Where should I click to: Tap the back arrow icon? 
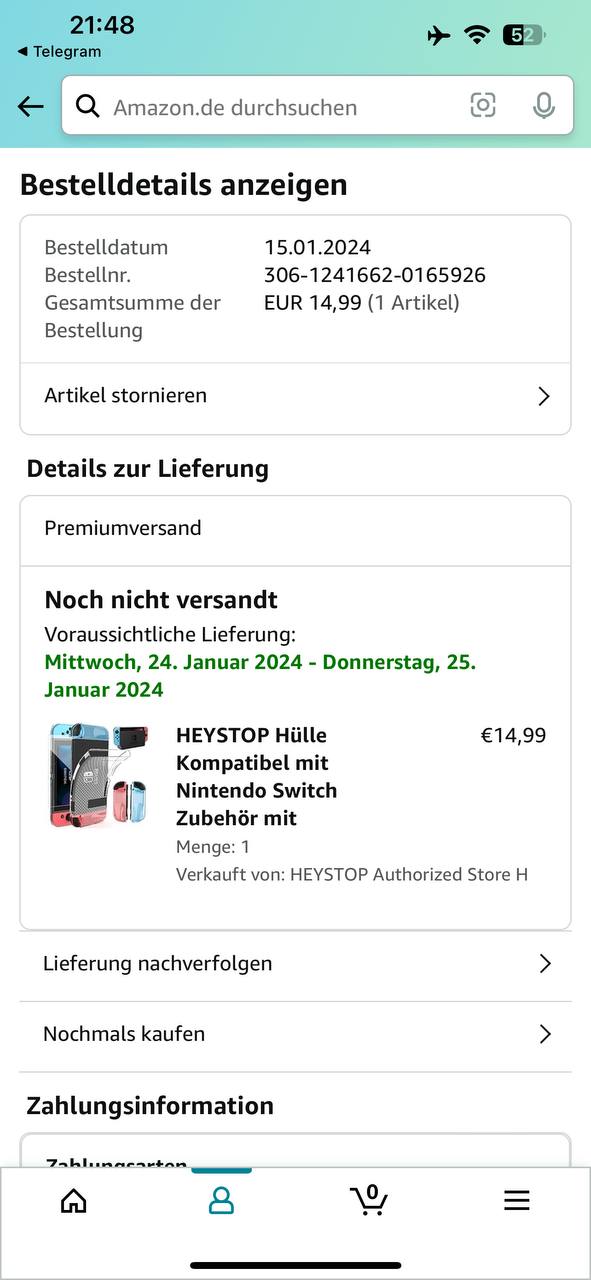pos(31,107)
